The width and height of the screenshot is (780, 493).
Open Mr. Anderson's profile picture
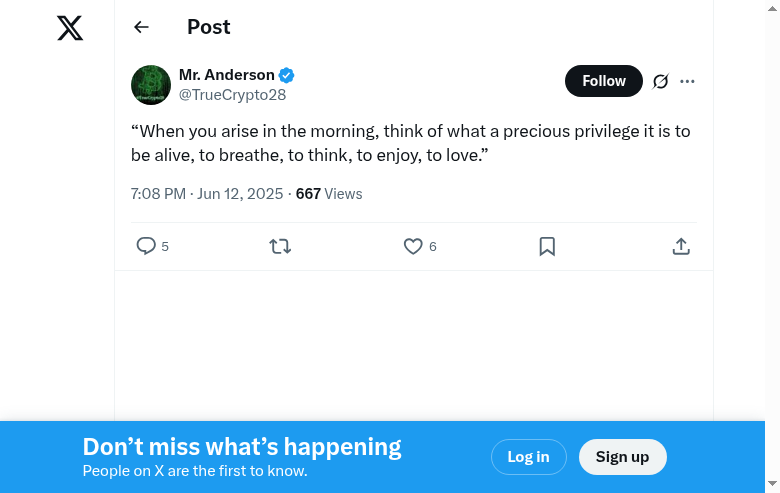click(151, 85)
